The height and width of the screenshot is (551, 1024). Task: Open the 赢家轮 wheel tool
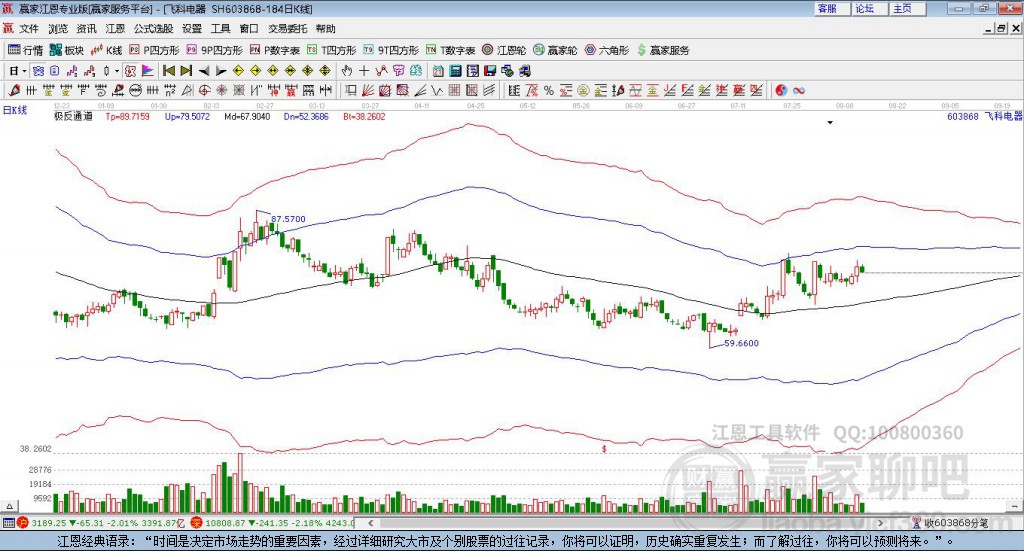pos(555,50)
